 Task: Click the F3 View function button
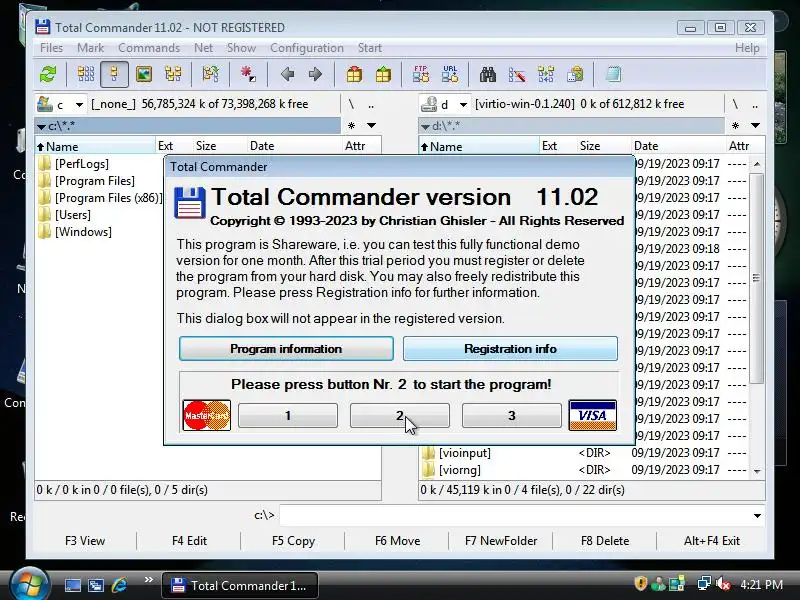tap(85, 541)
